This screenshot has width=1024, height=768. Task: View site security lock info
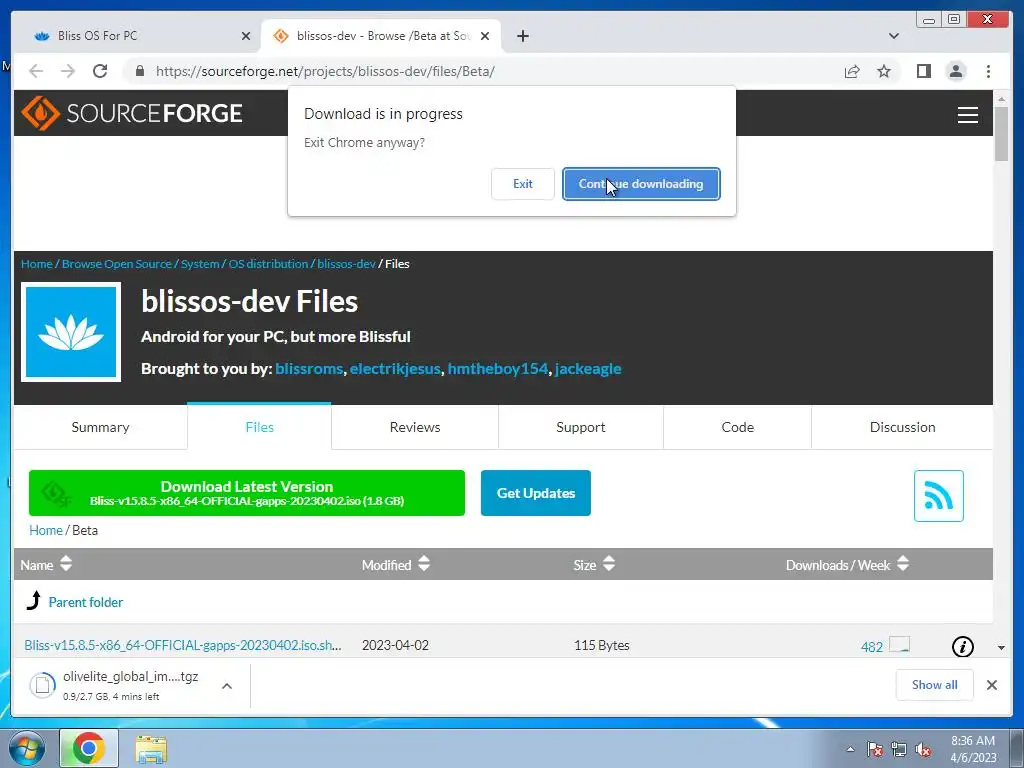click(x=140, y=71)
